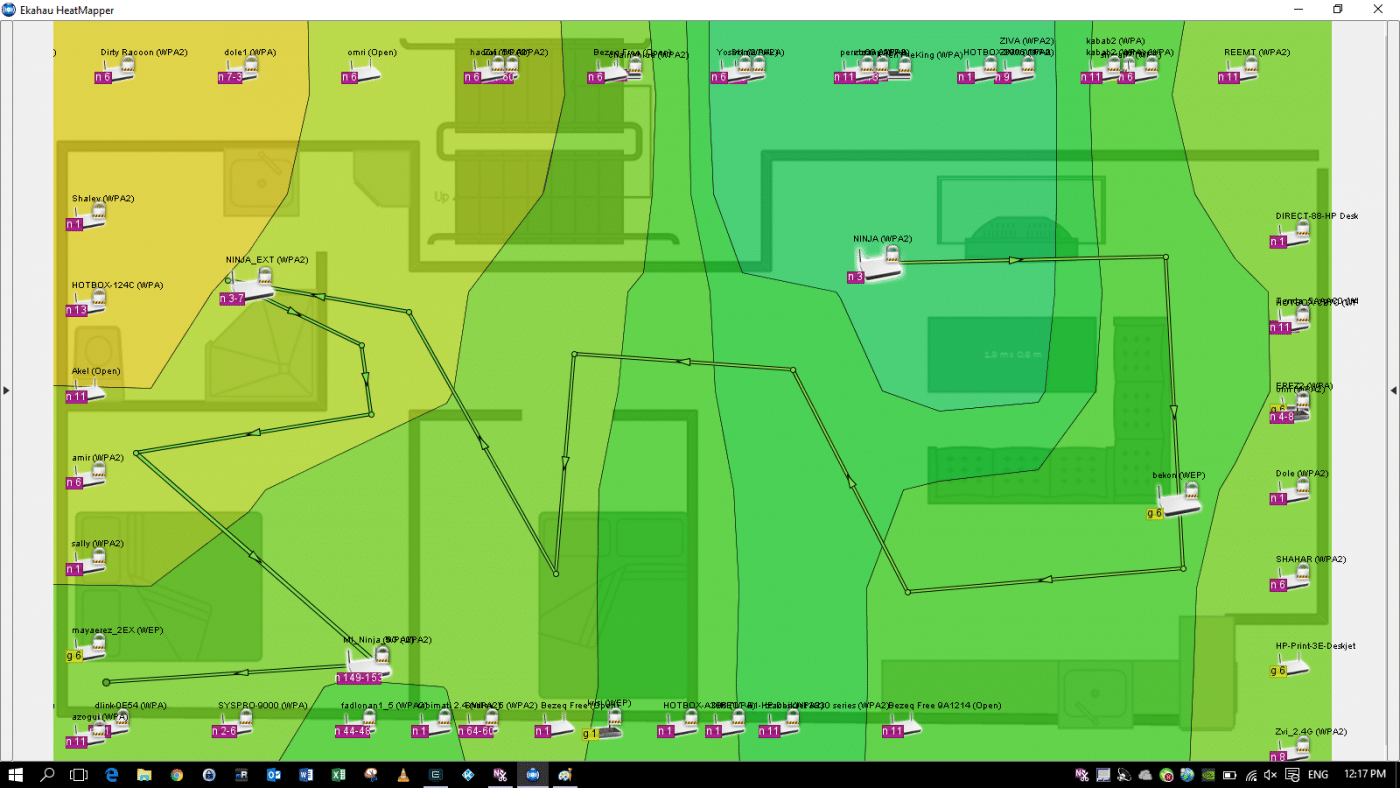Select the NINJA_EXT access point router
The height and width of the screenshot is (788, 1400).
tap(253, 287)
